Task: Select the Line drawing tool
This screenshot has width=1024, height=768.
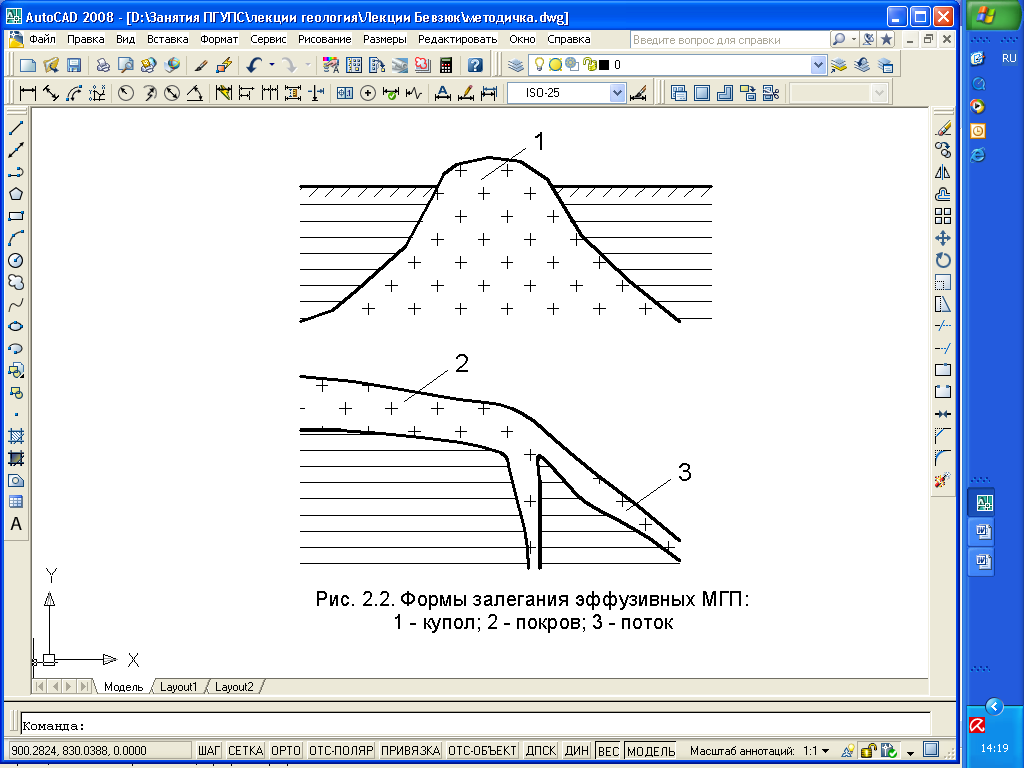Action: pyautogui.click(x=16, y=129)
